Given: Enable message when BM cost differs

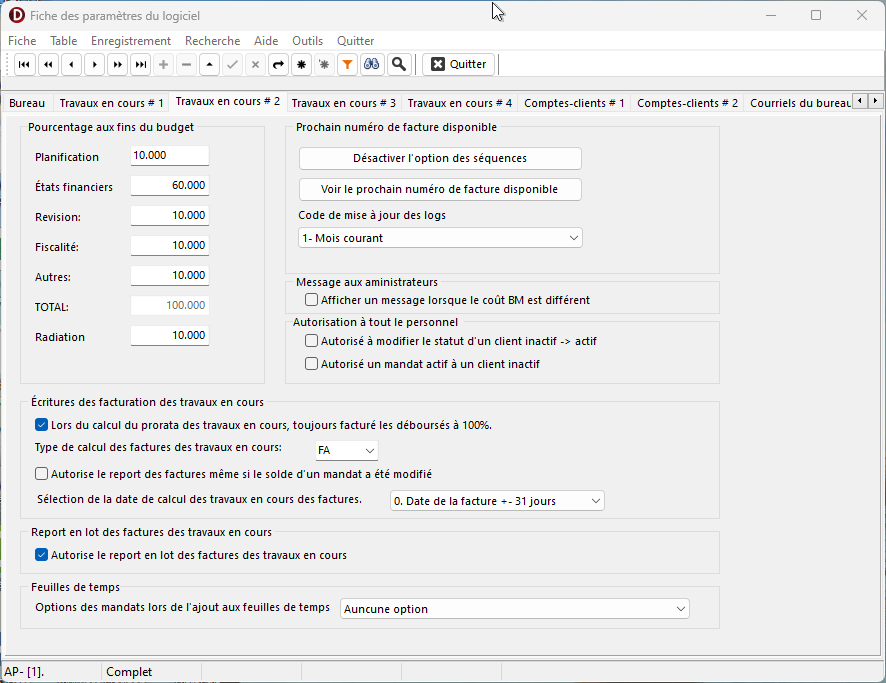Looking at the screenshot, I should (311, 299).
